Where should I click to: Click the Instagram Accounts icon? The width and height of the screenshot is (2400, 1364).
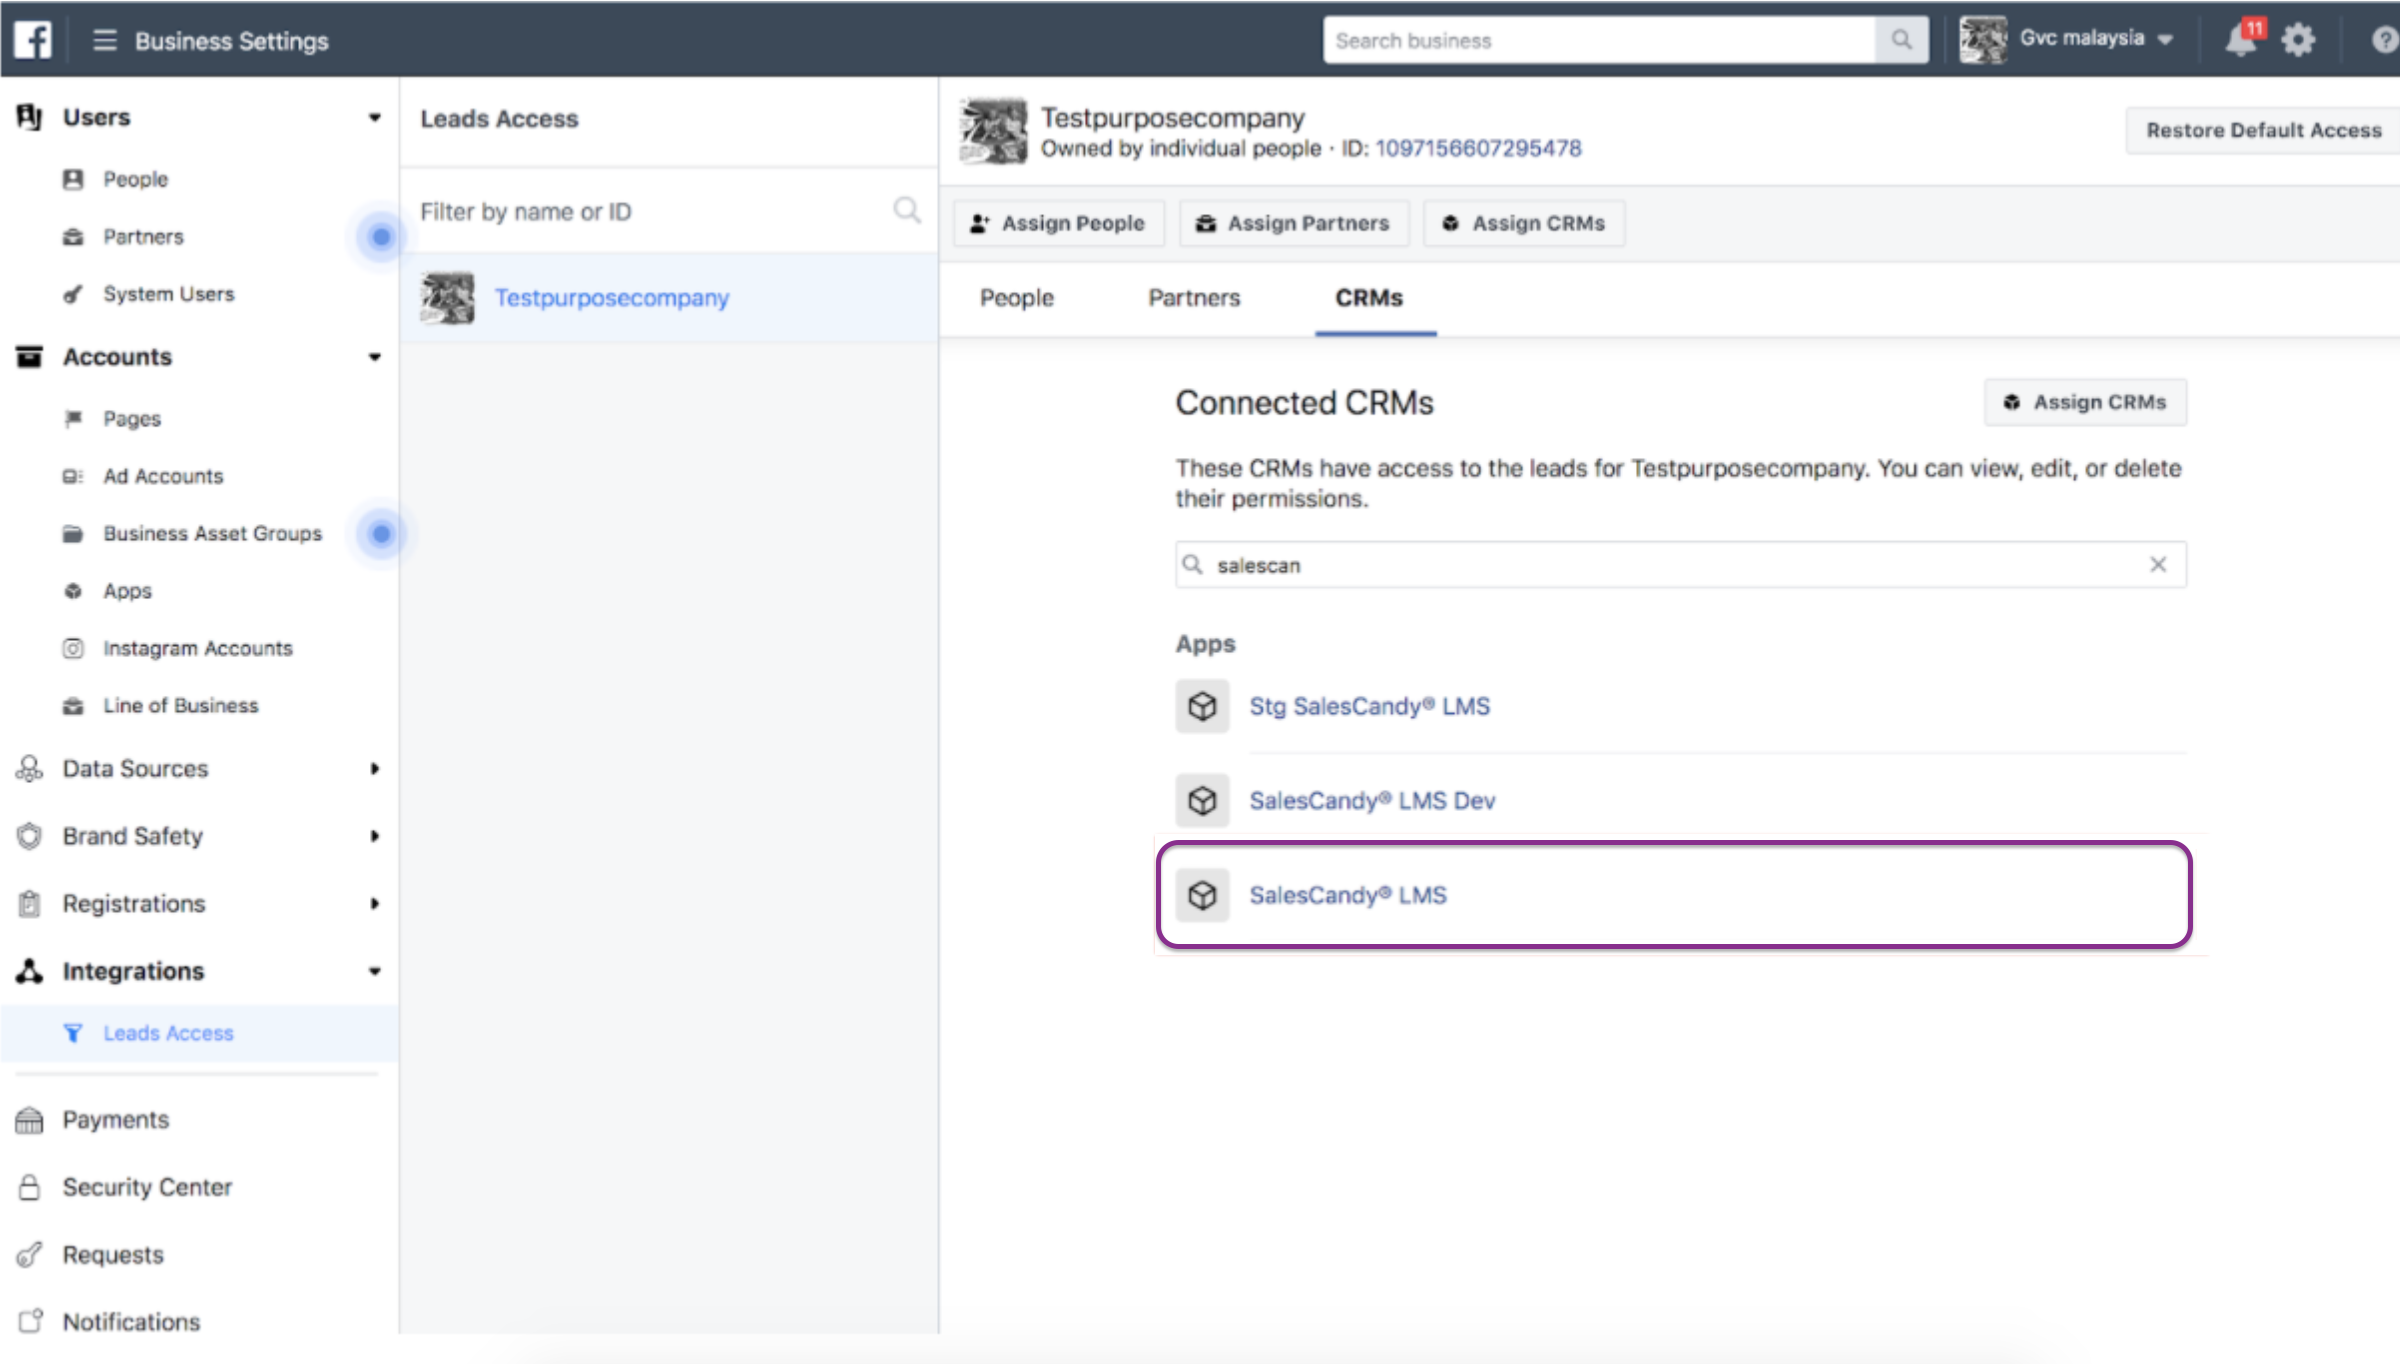coord(74,648)
